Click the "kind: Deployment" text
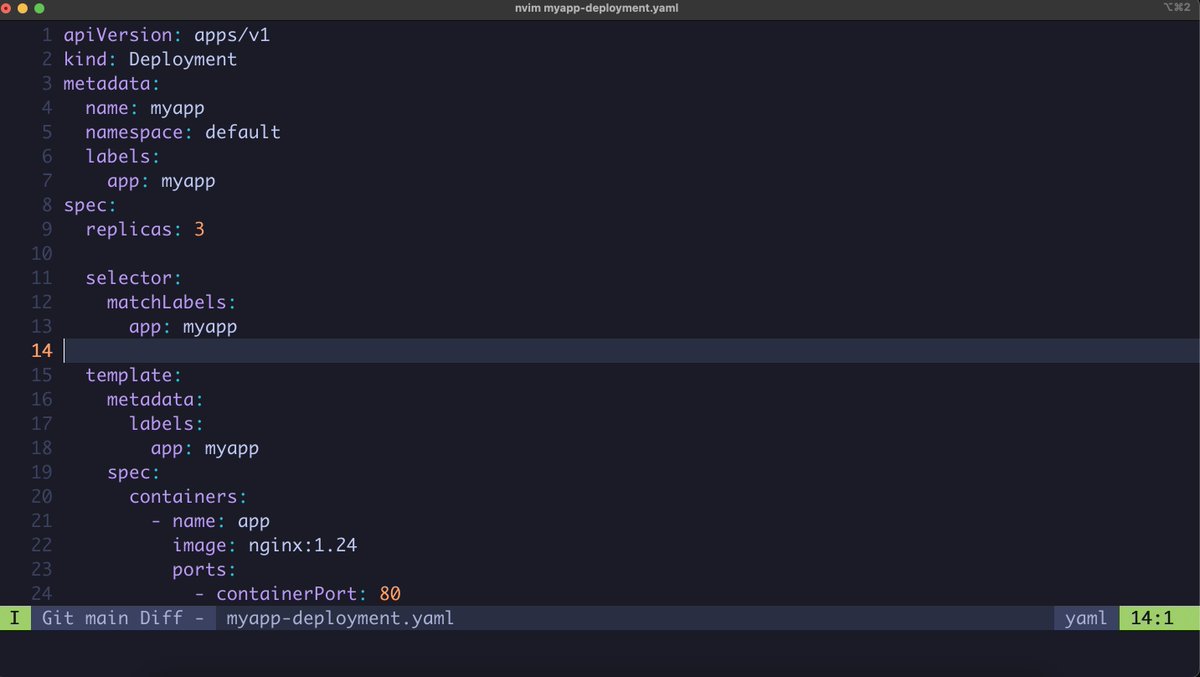 pos(150,59)
